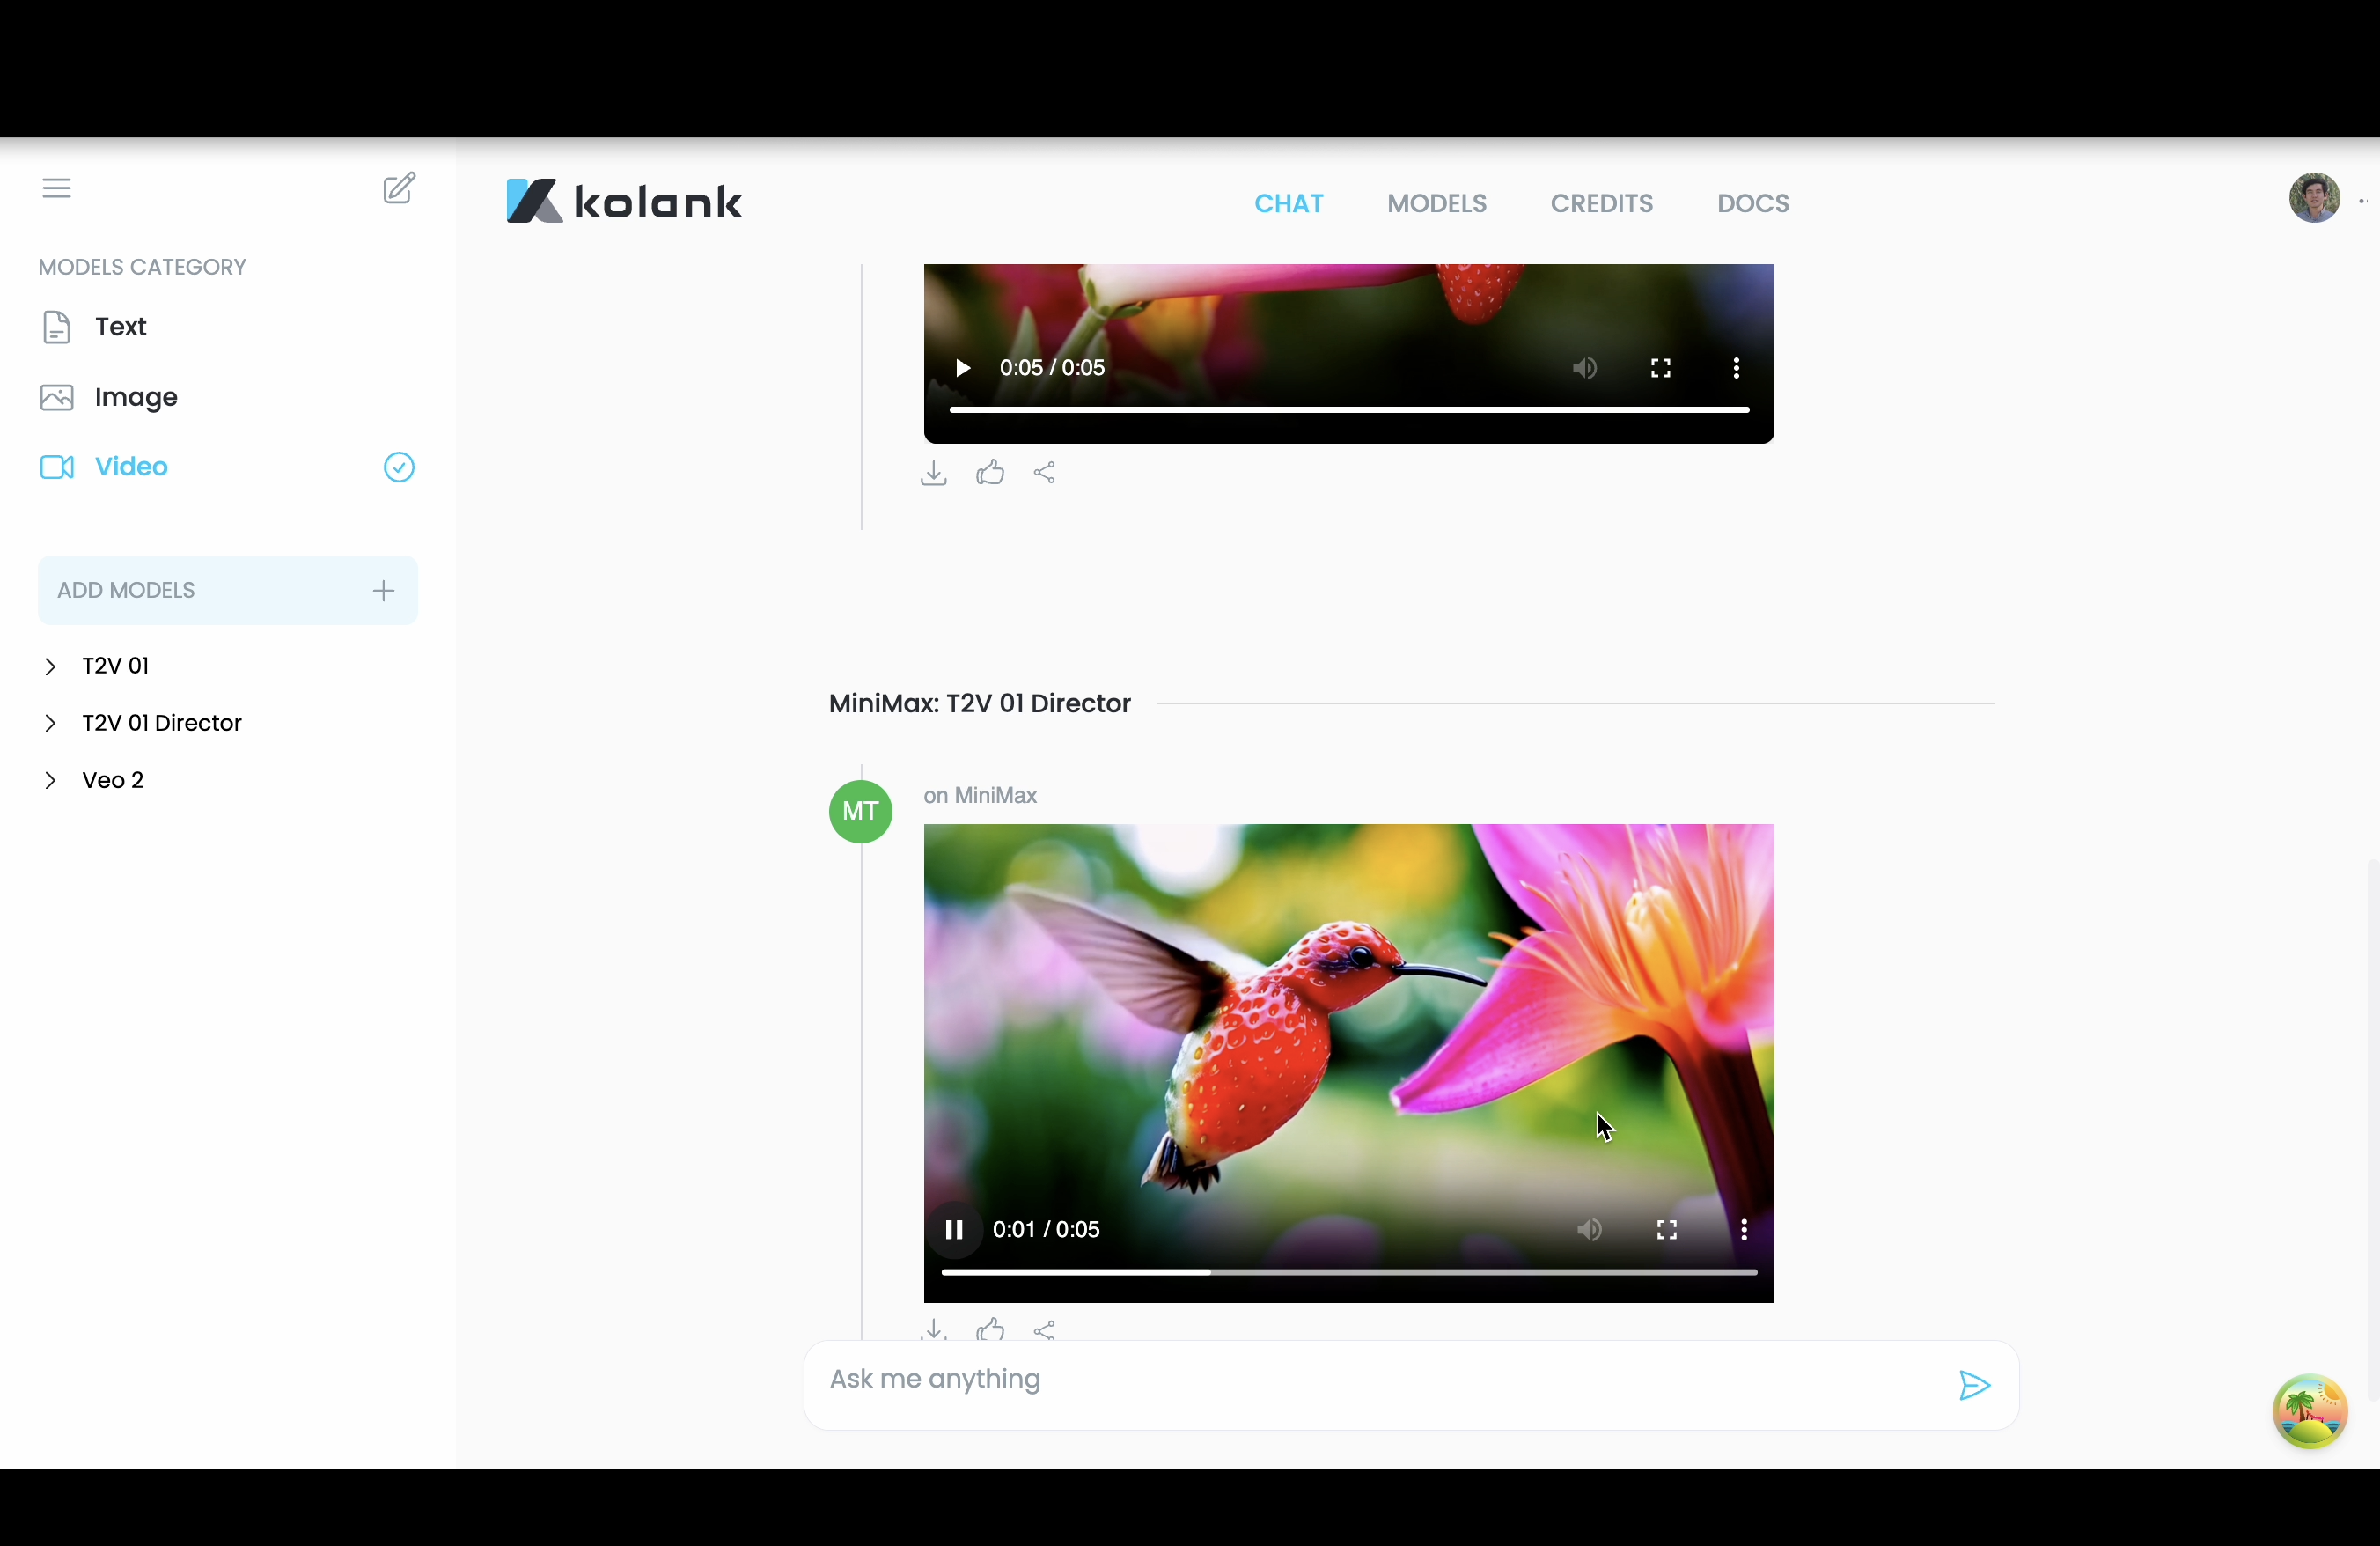The width and height of the screenshot is (2380, 1546).
Task: Open the hamburger sidebar menu
Action: coord(57,188)
